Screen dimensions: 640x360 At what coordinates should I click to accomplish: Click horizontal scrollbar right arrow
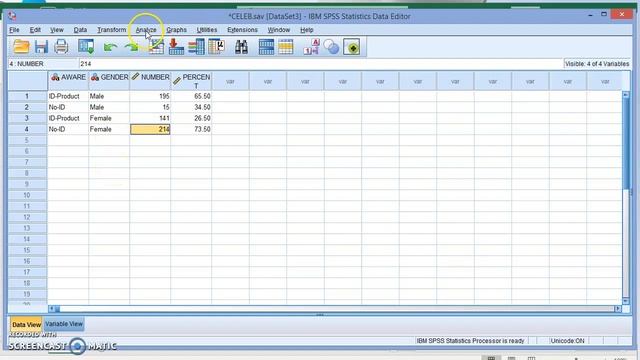tap(618, 309)
